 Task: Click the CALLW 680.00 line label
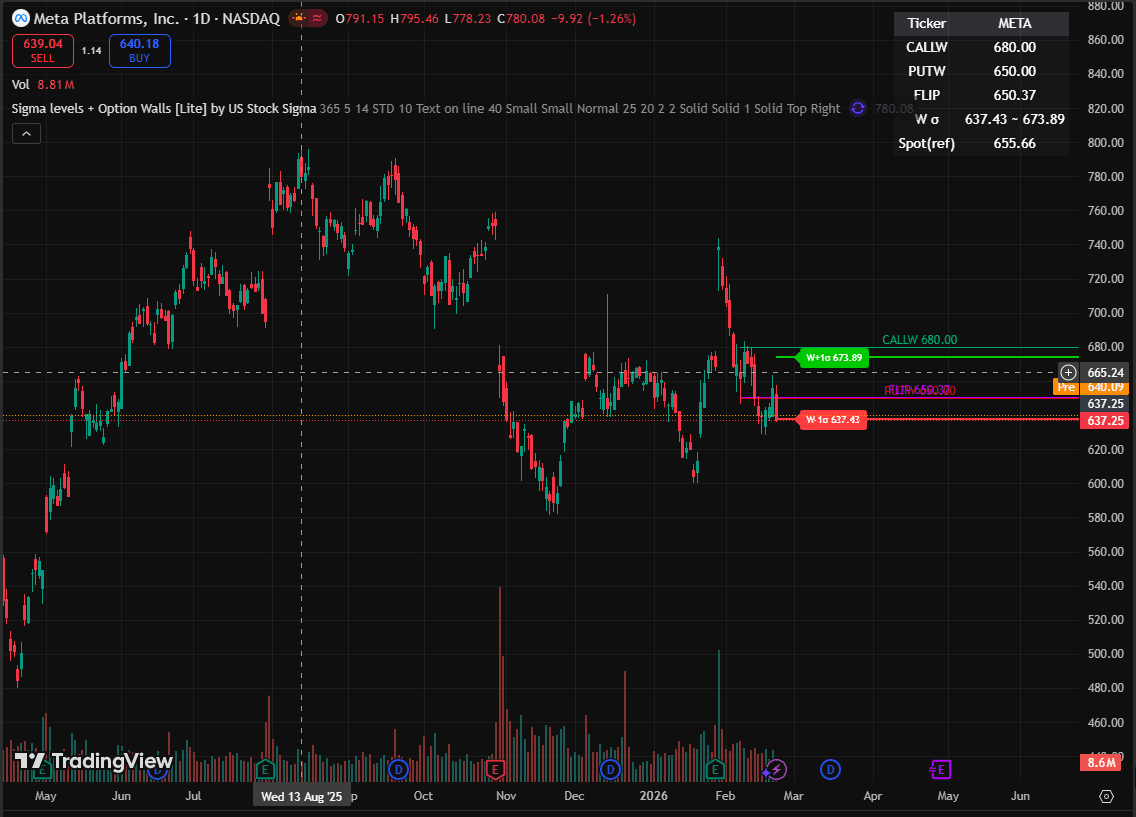919,340
